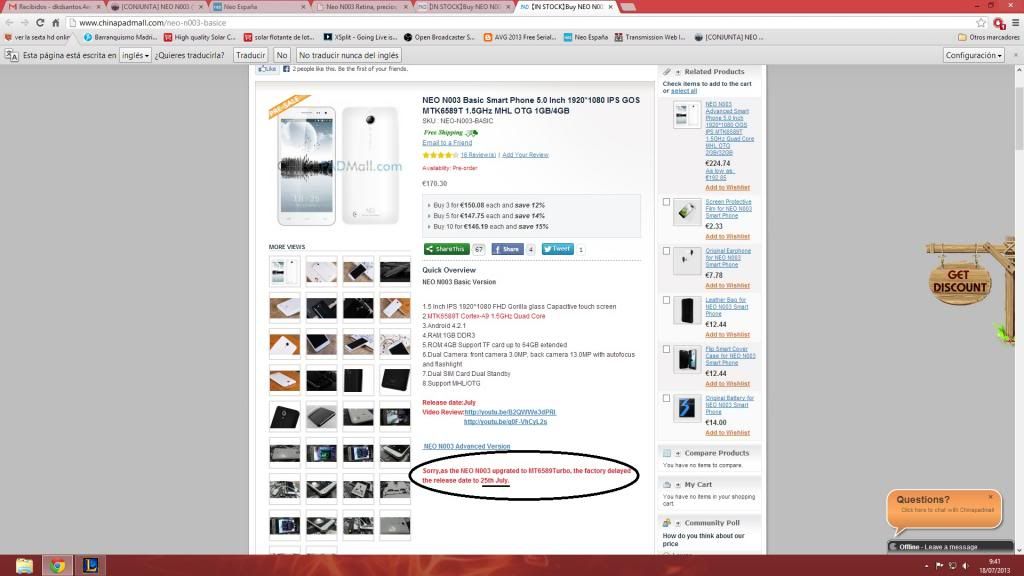The width and height of the screenshot is (1024, 576).
Task: Open the NEO N003 Advanced Version link
Action: [x=466, y=446]
